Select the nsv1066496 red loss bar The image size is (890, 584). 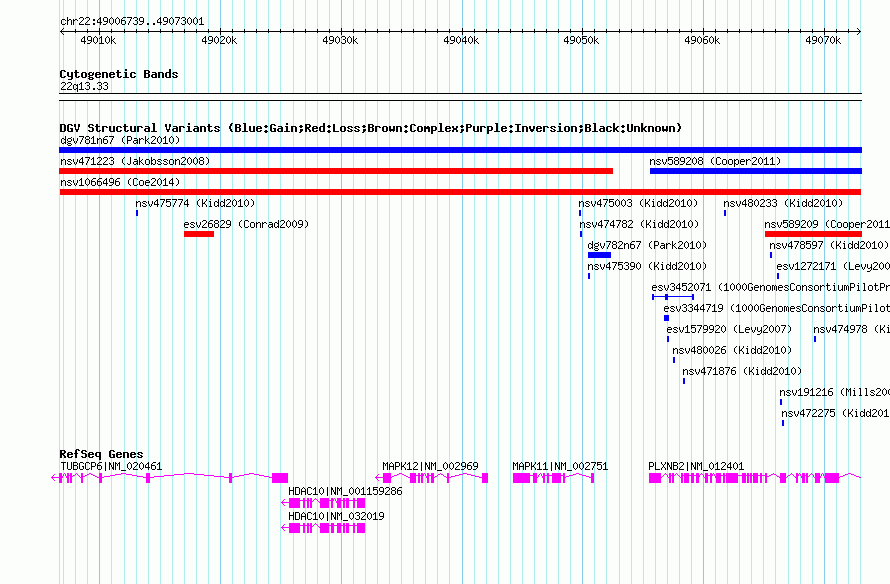pos(460,192)
